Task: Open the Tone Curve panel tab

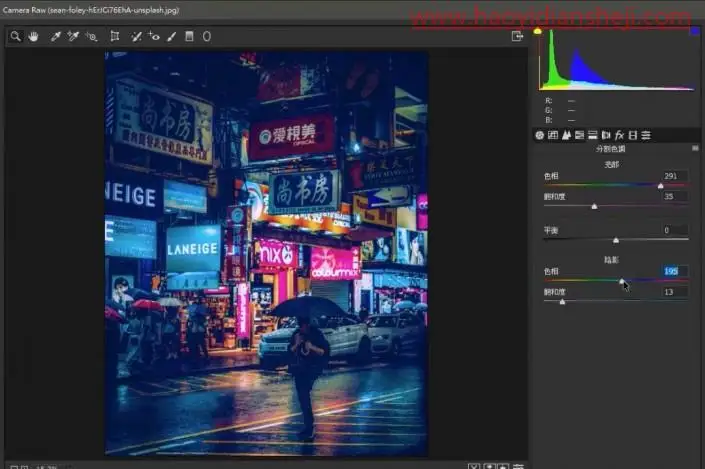Action: point(553,135)
